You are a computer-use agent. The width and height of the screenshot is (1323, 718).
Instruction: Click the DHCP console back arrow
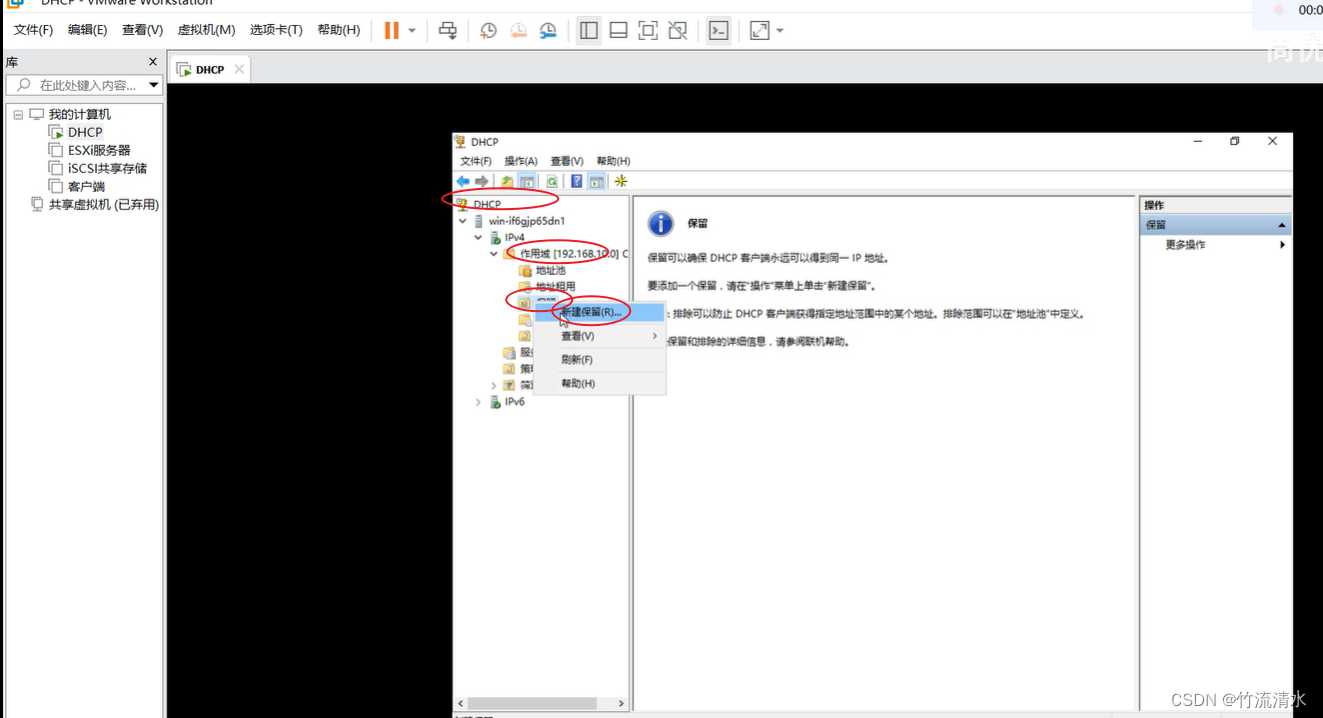coord(463,181)
